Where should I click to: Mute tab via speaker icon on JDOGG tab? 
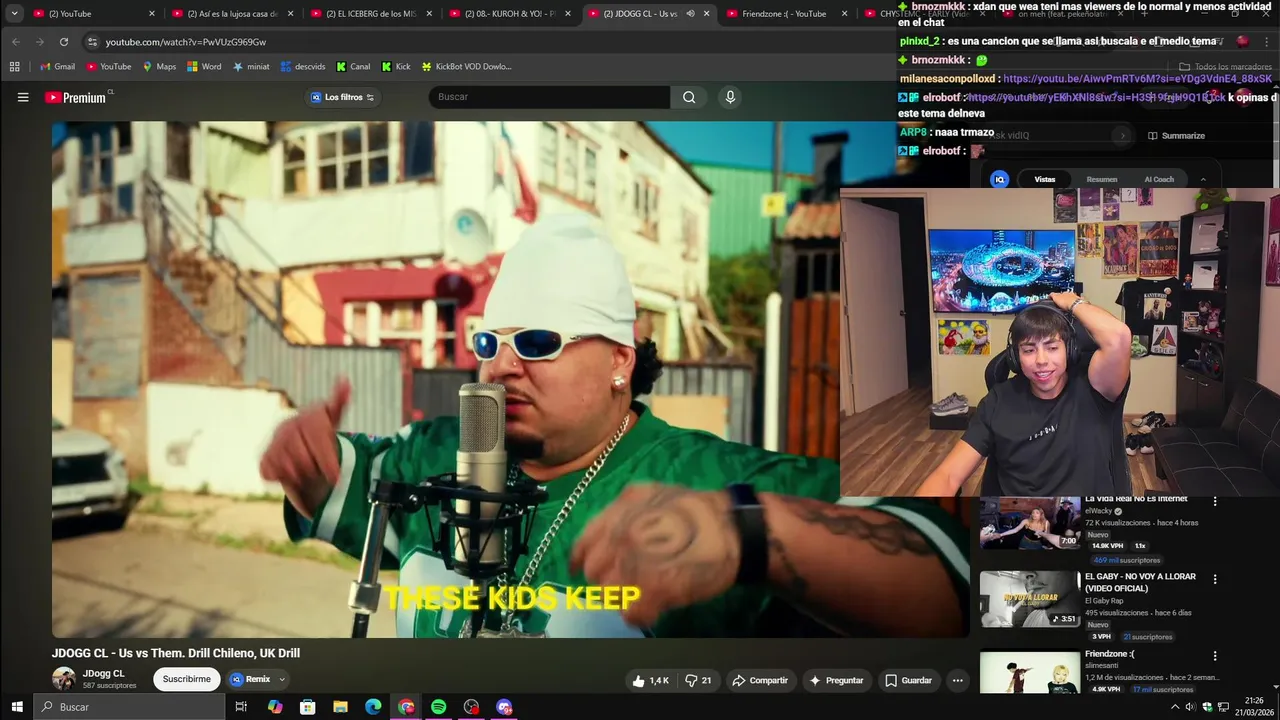[x=690, y=14]
